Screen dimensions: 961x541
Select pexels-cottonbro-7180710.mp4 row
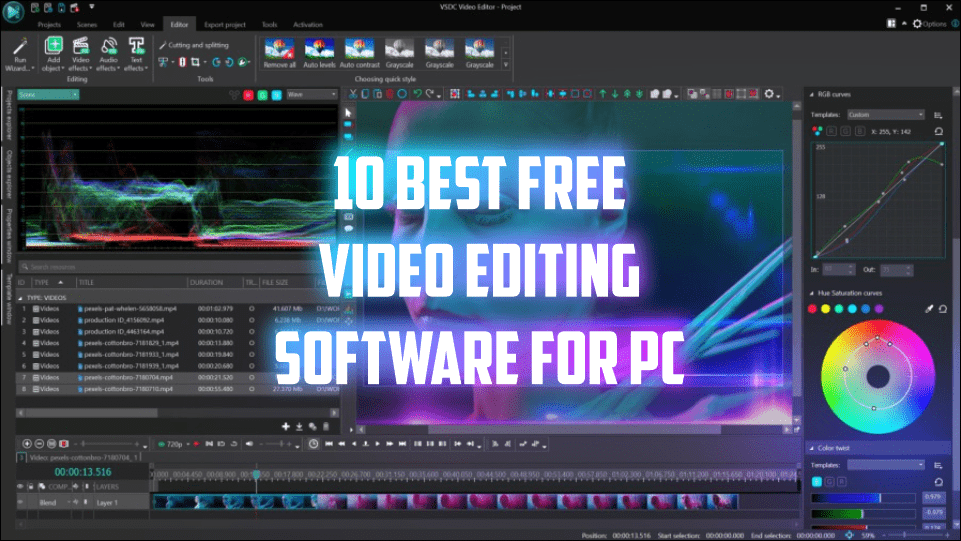[178, 388]
